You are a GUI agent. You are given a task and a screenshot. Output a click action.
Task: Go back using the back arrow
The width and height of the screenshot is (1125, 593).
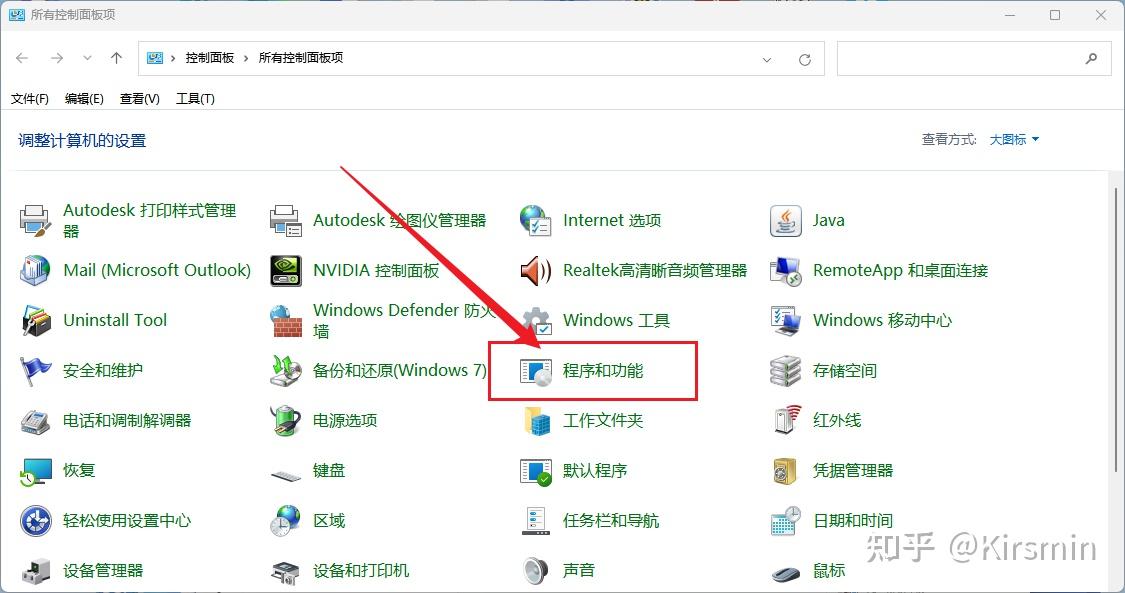[22, 58]
